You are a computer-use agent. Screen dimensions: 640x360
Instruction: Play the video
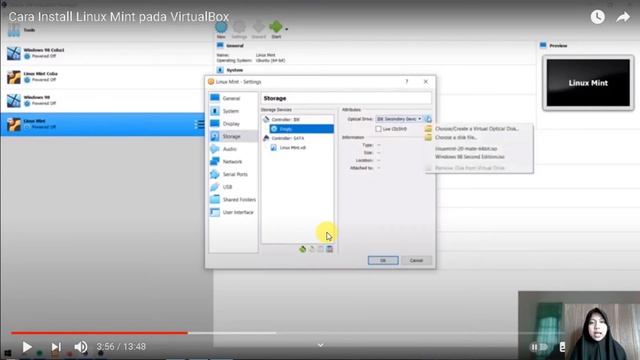27,347
